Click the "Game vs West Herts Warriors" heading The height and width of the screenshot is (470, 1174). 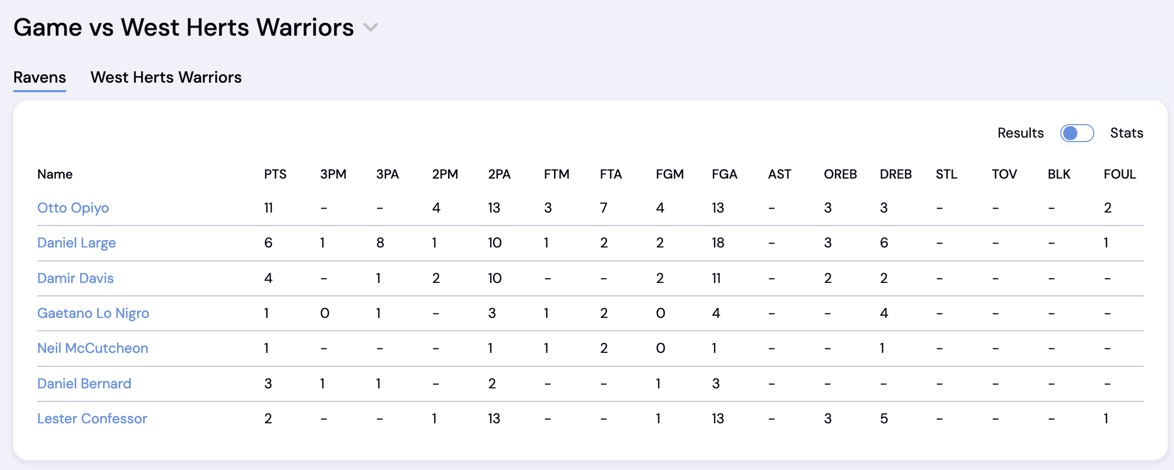click(184, 28)
